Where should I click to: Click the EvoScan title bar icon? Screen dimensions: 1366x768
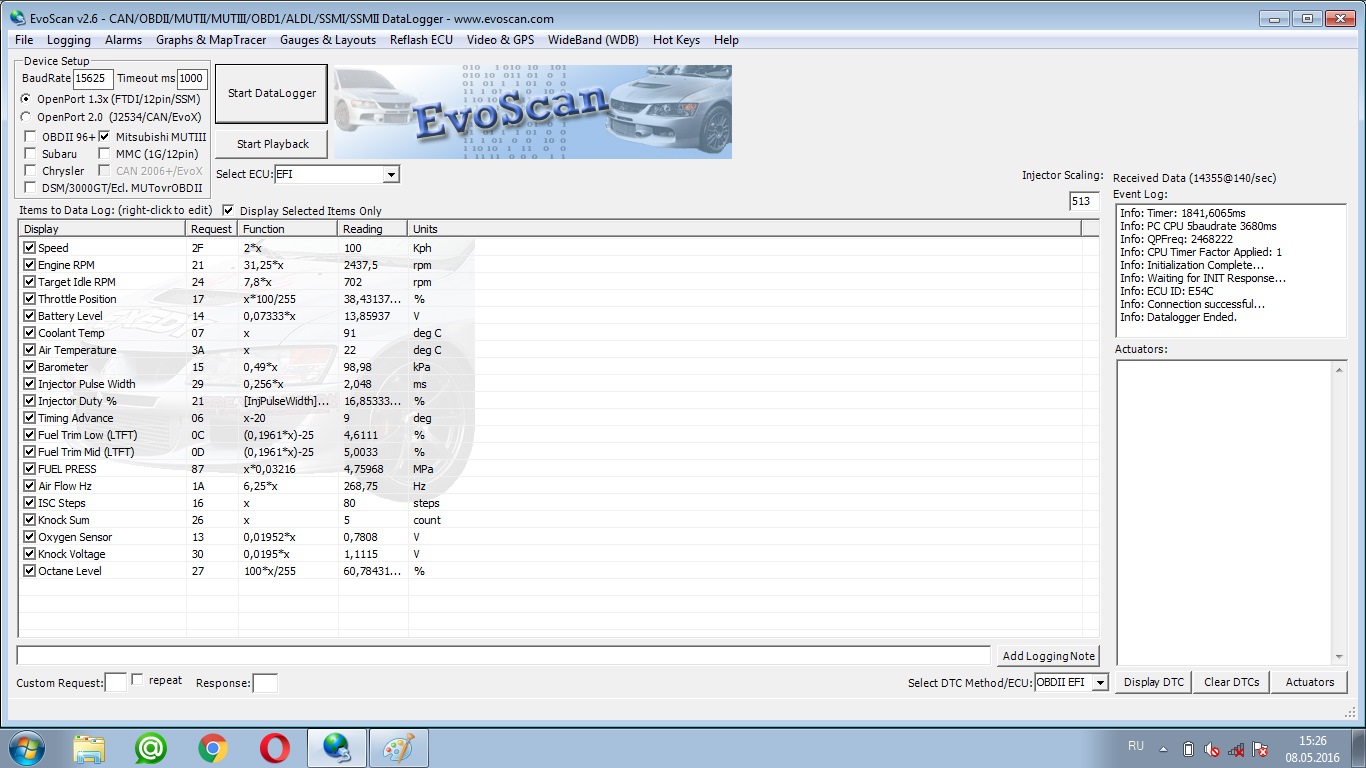click(17, 18)
